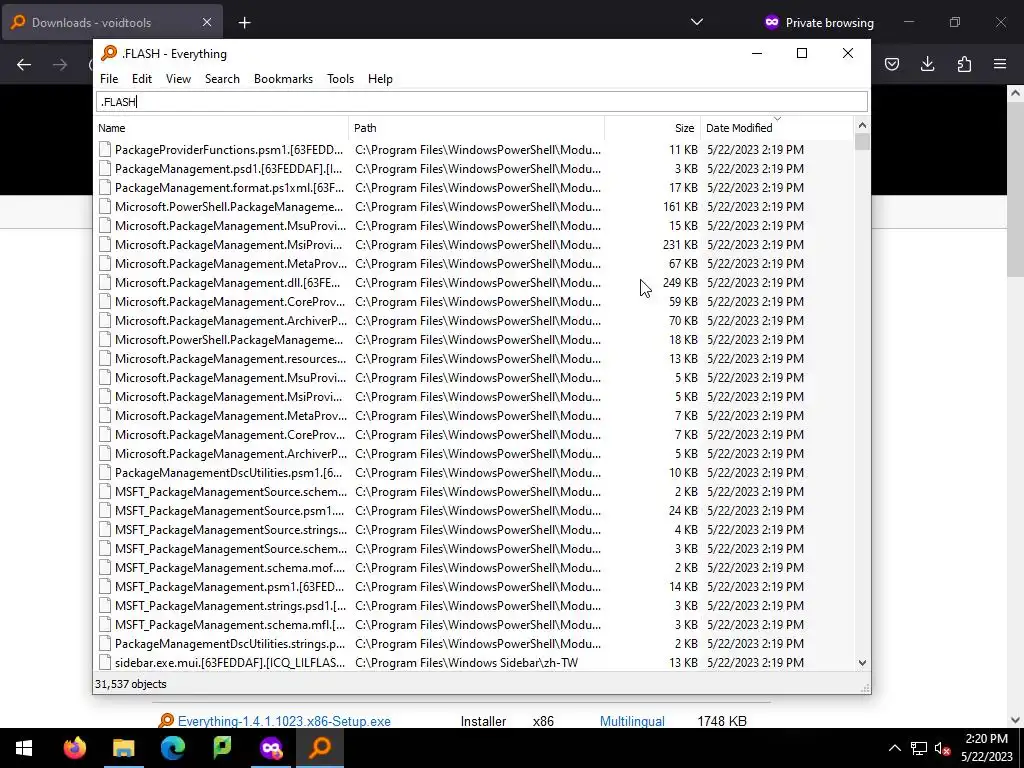The height and width of the screenshot is (768, 1024).
Task: Minimize the Everything window
Action: pyautogui.click(x=757, y=54)
